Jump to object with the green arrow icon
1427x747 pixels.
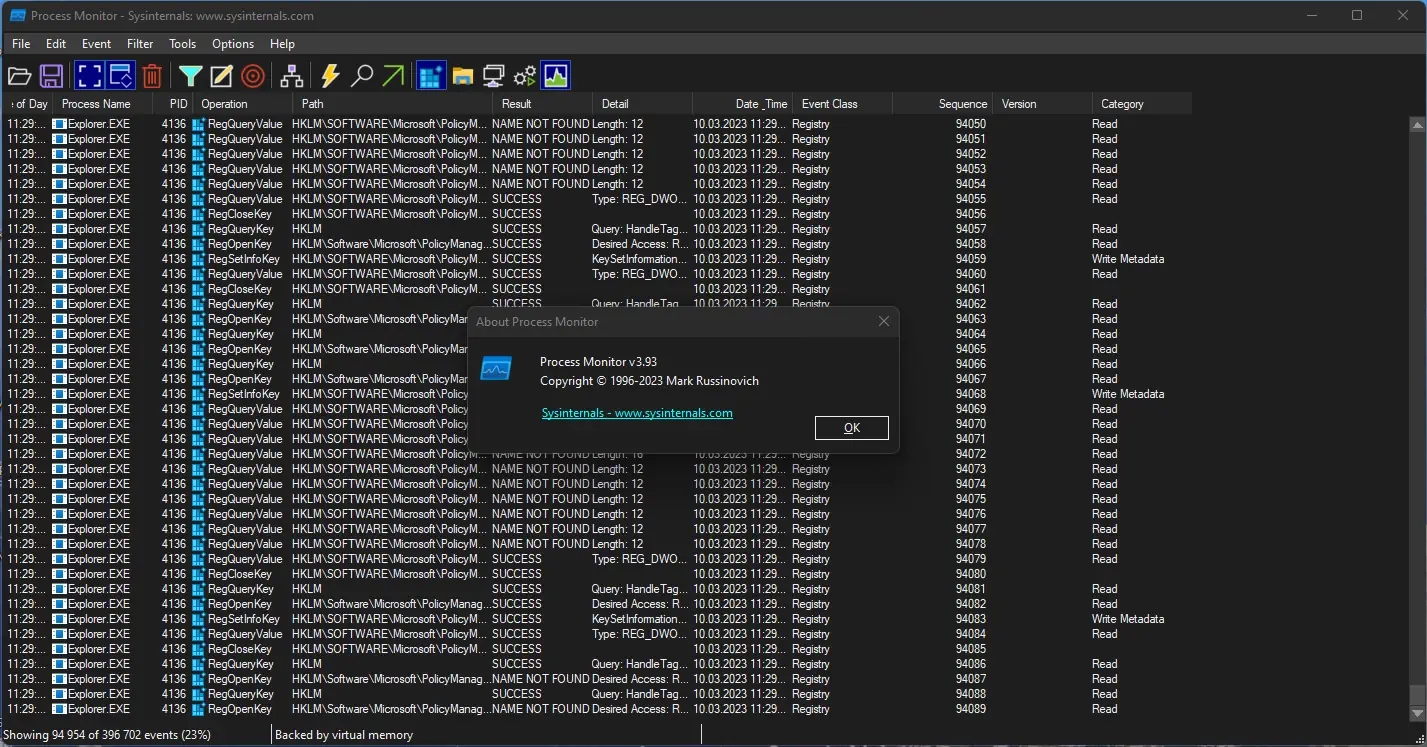[393, 76]
